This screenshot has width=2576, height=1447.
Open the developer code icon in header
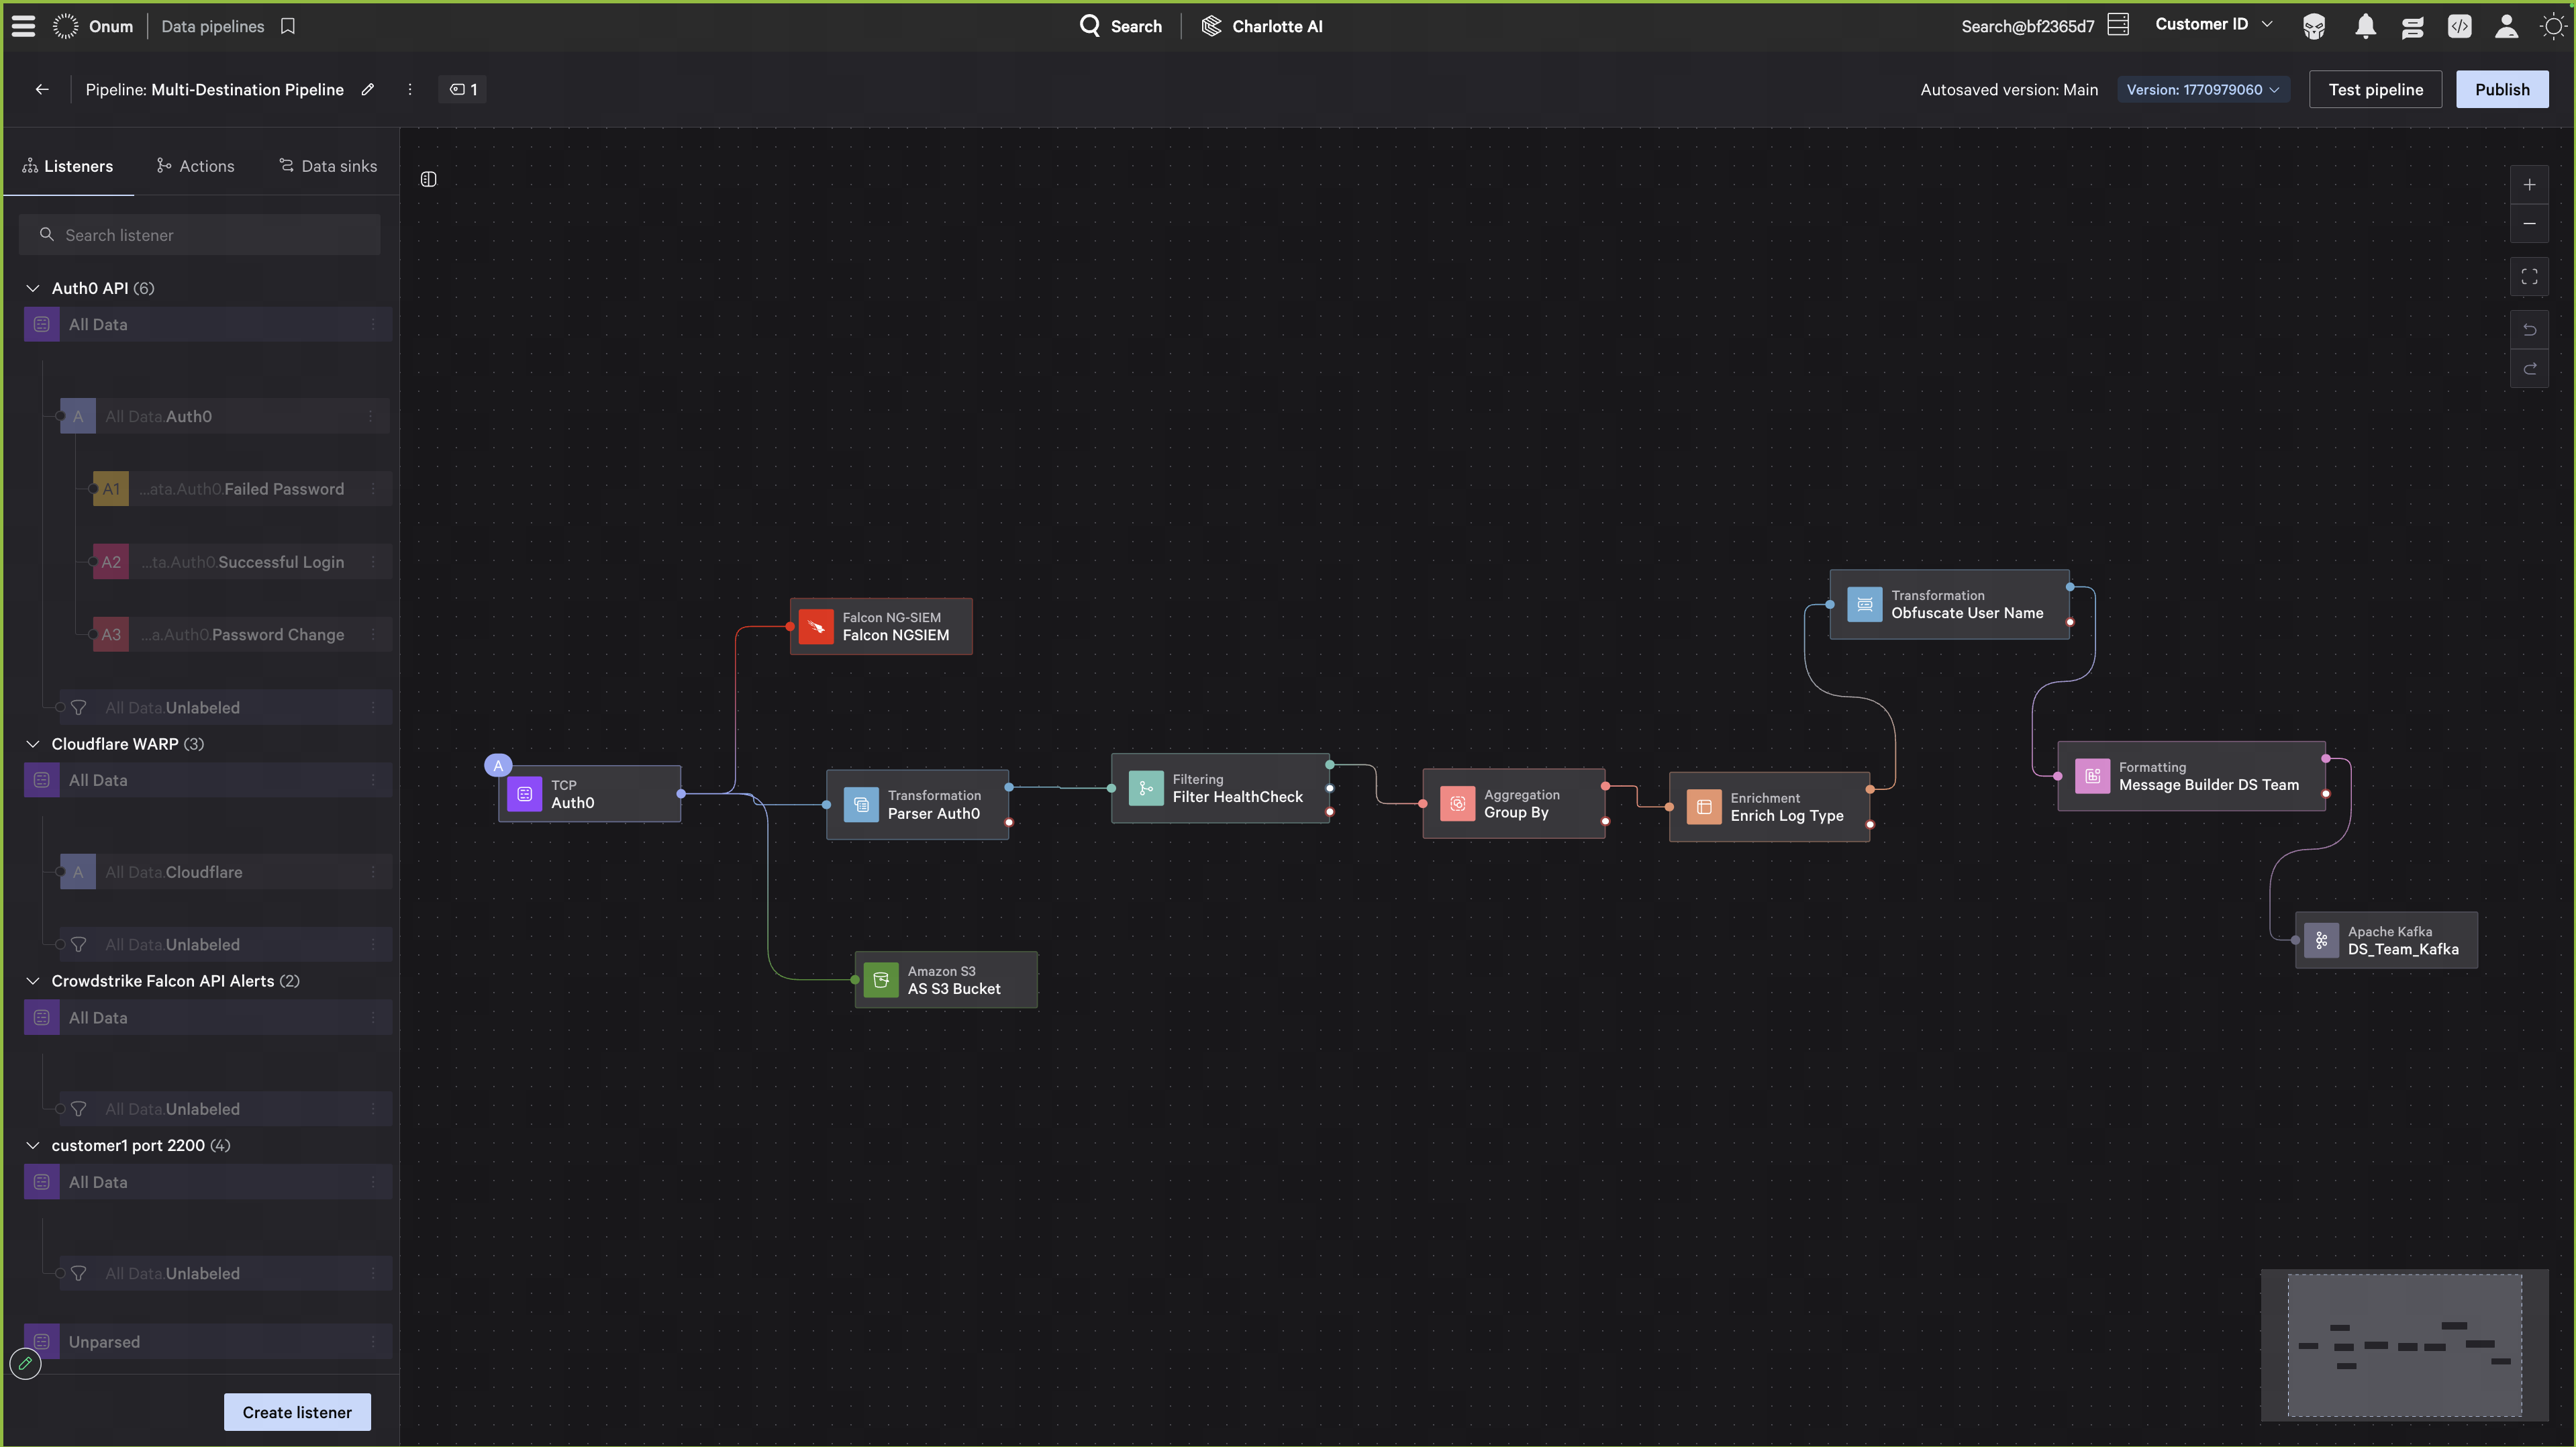pos(2459,26)
